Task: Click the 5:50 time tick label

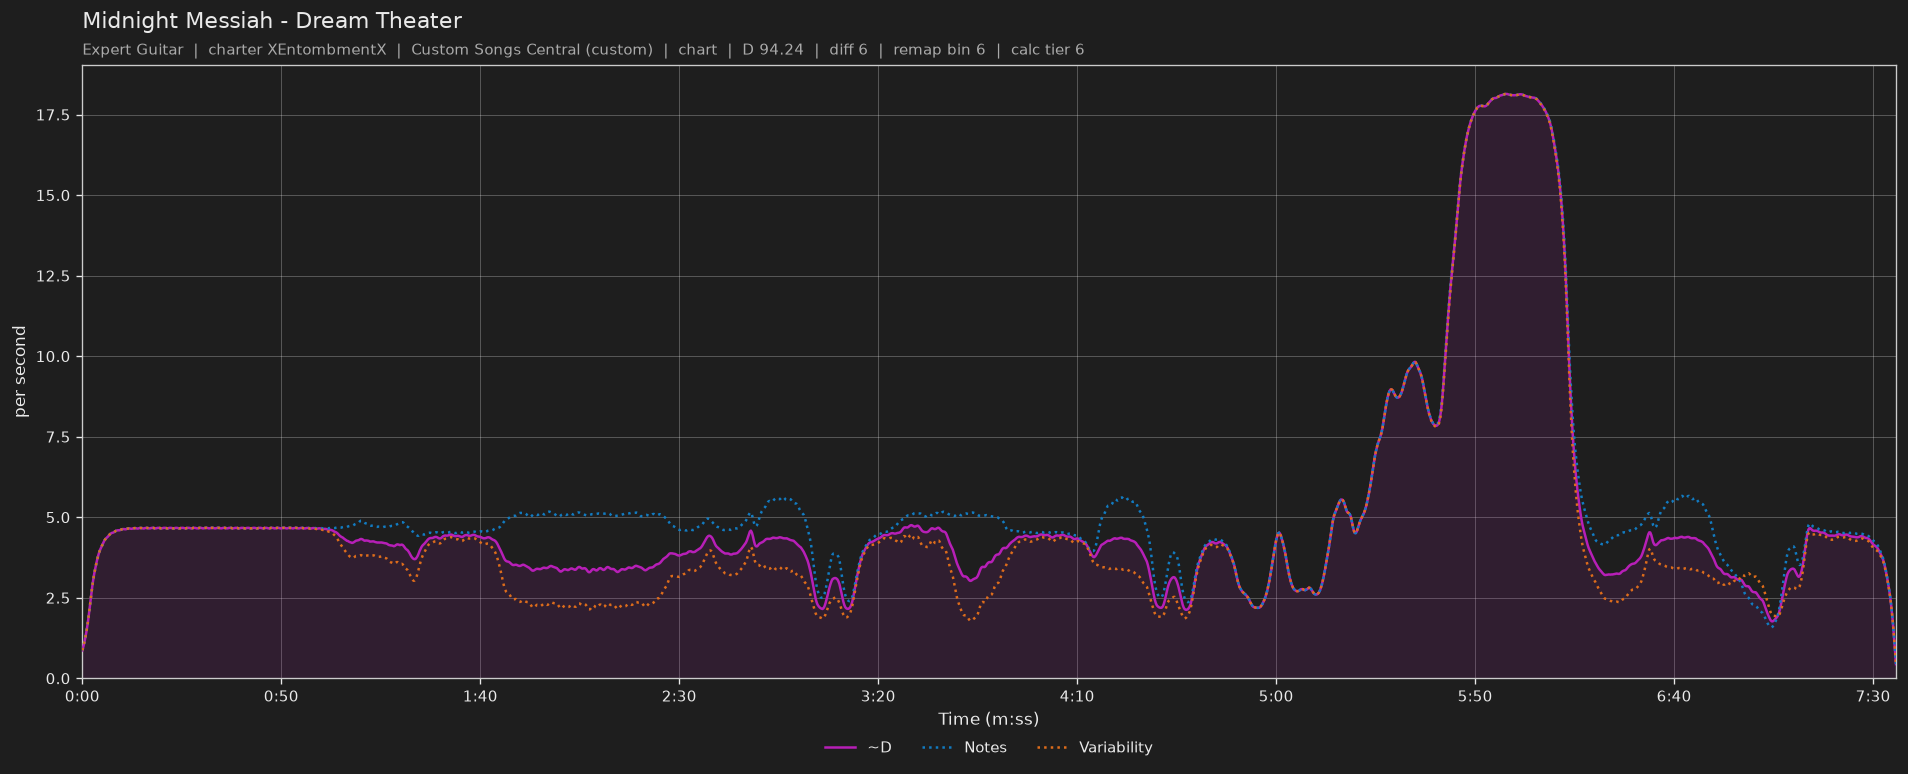Action: pos(1475,696)
